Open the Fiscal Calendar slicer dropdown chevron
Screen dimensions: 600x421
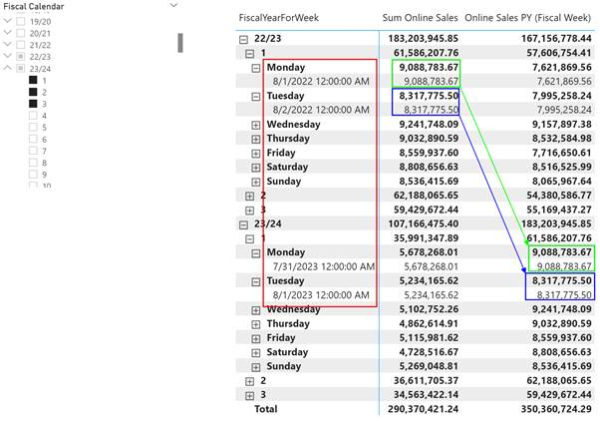click(174, 5)
